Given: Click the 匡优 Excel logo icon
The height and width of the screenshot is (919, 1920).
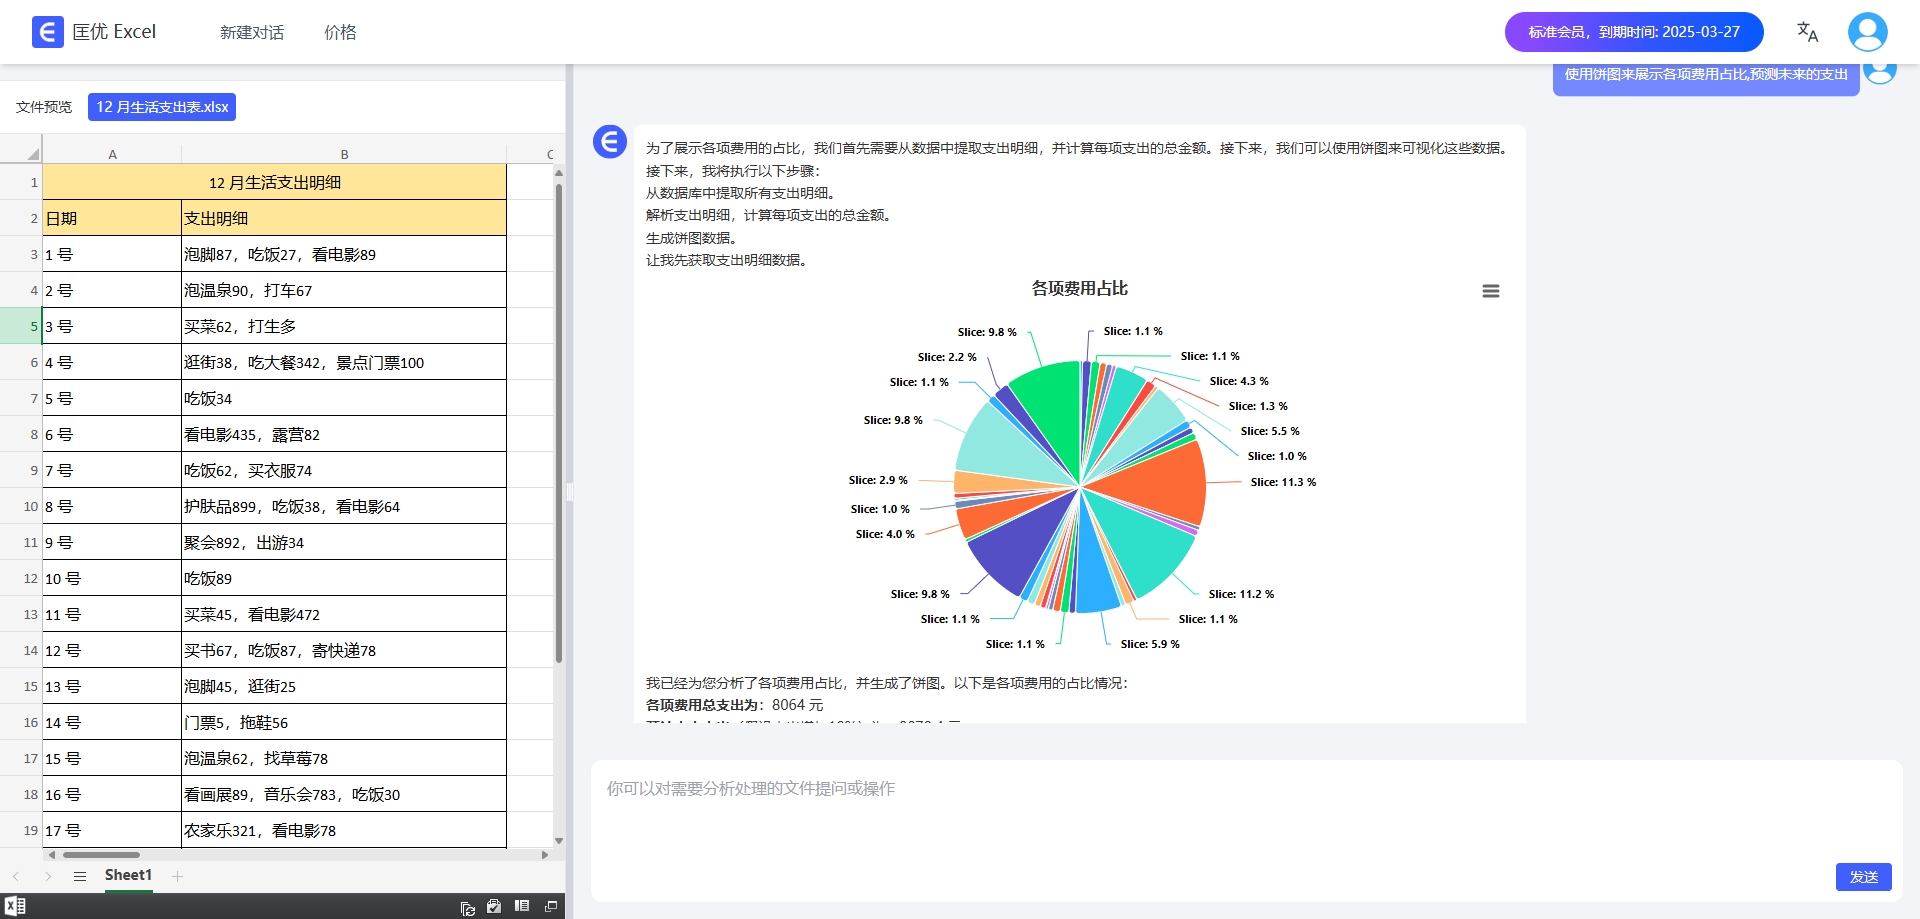Looking at the screenshot, I should click(47, 32).
